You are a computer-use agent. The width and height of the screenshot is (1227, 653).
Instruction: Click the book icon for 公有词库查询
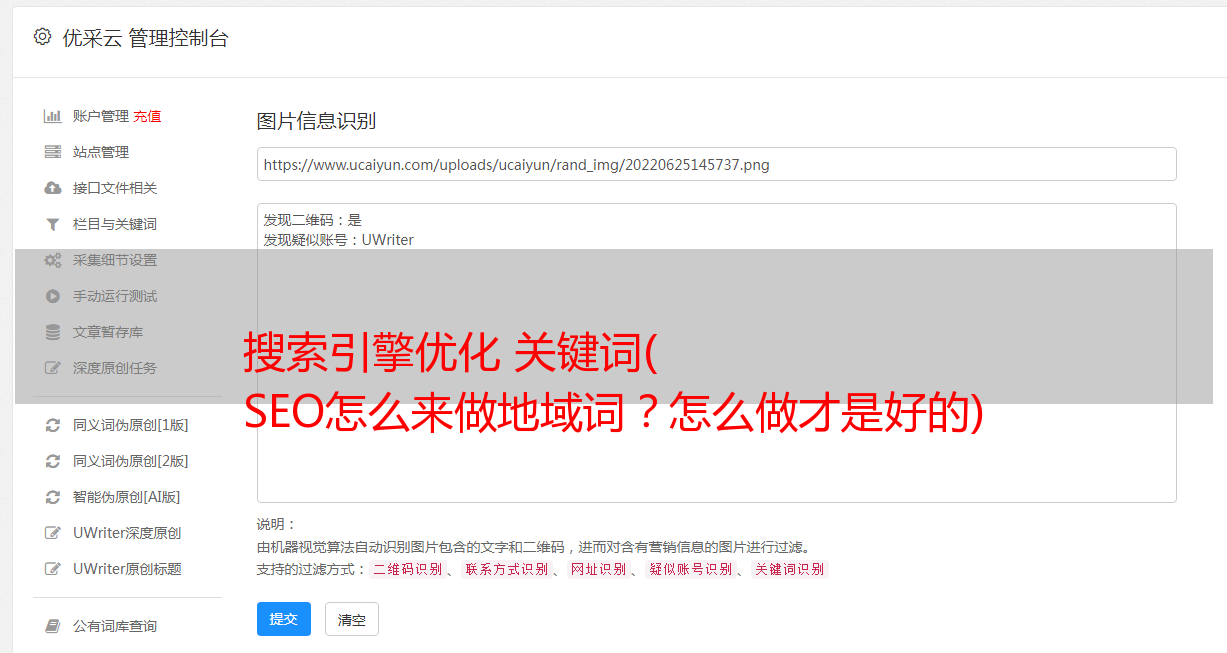(53, 626)
